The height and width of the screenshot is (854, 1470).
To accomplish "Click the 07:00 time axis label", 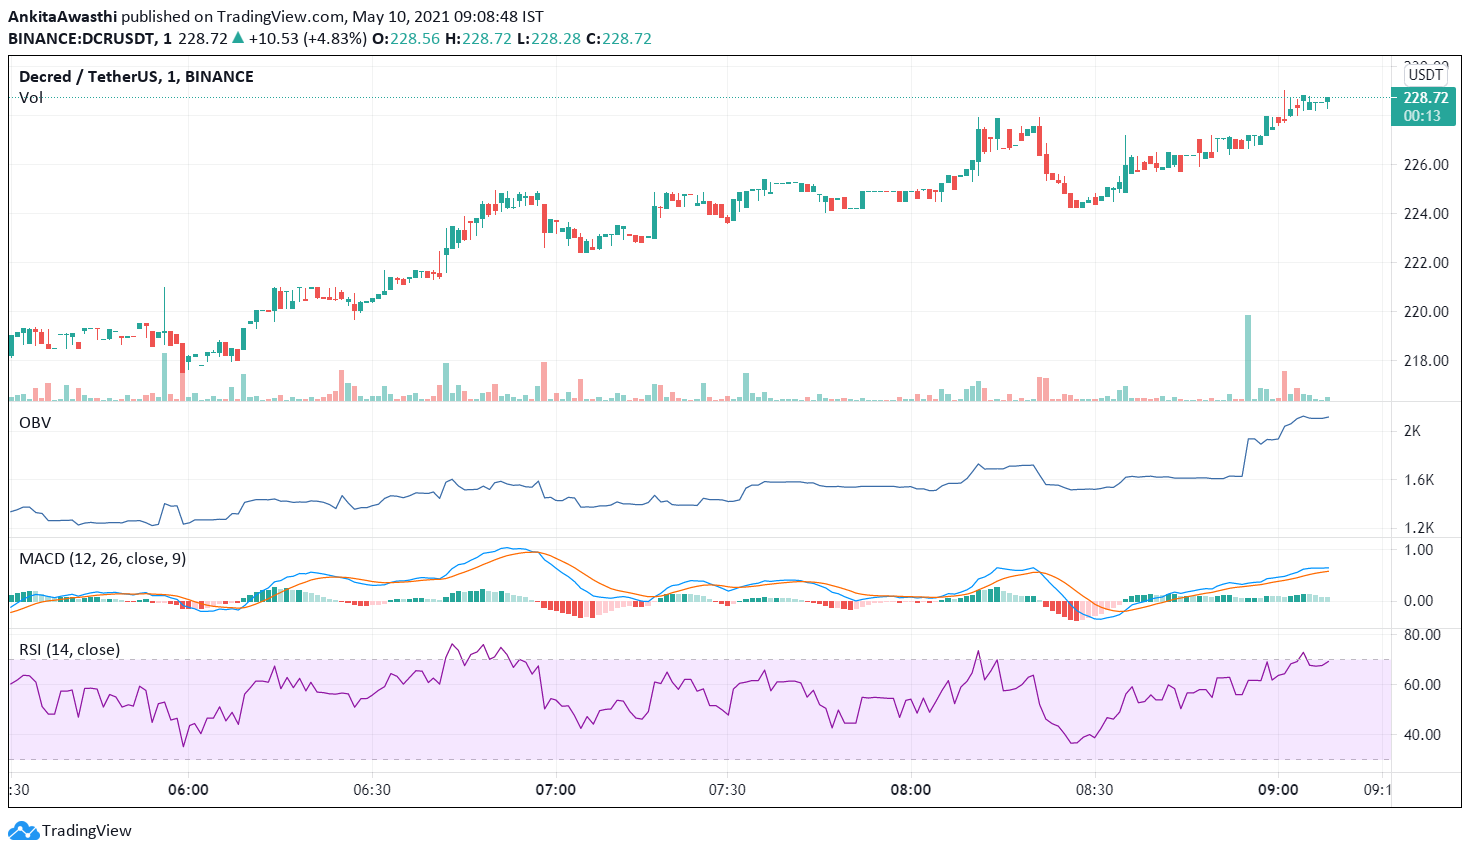I will click(x=556, y=790).
